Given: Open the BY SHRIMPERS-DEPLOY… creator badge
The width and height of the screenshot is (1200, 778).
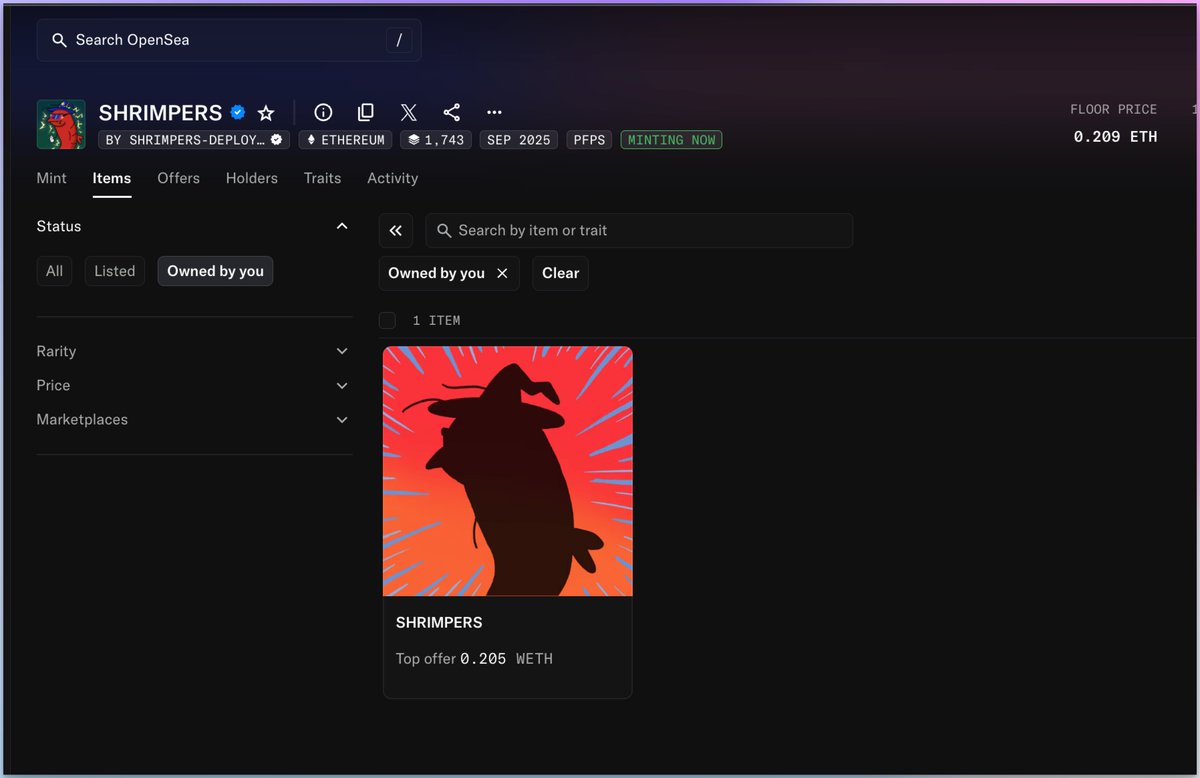Looking at the screenshot, I should click(194, 140).
